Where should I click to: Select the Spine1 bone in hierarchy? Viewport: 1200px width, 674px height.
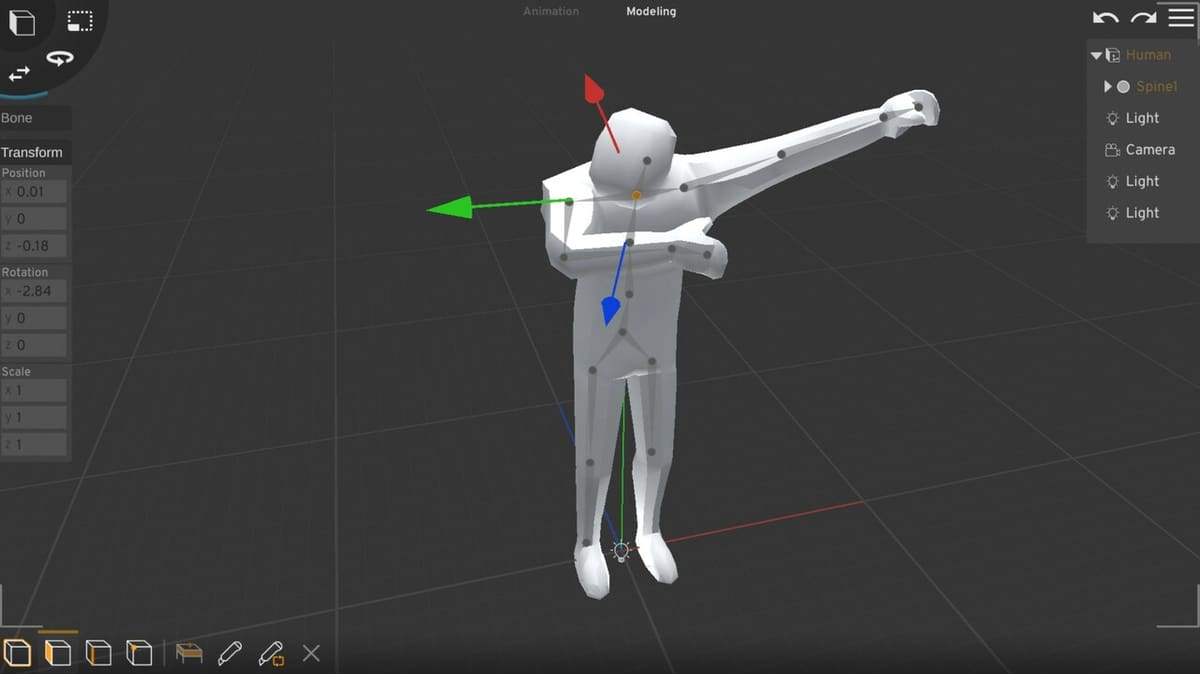click(x=1156, y=87)
